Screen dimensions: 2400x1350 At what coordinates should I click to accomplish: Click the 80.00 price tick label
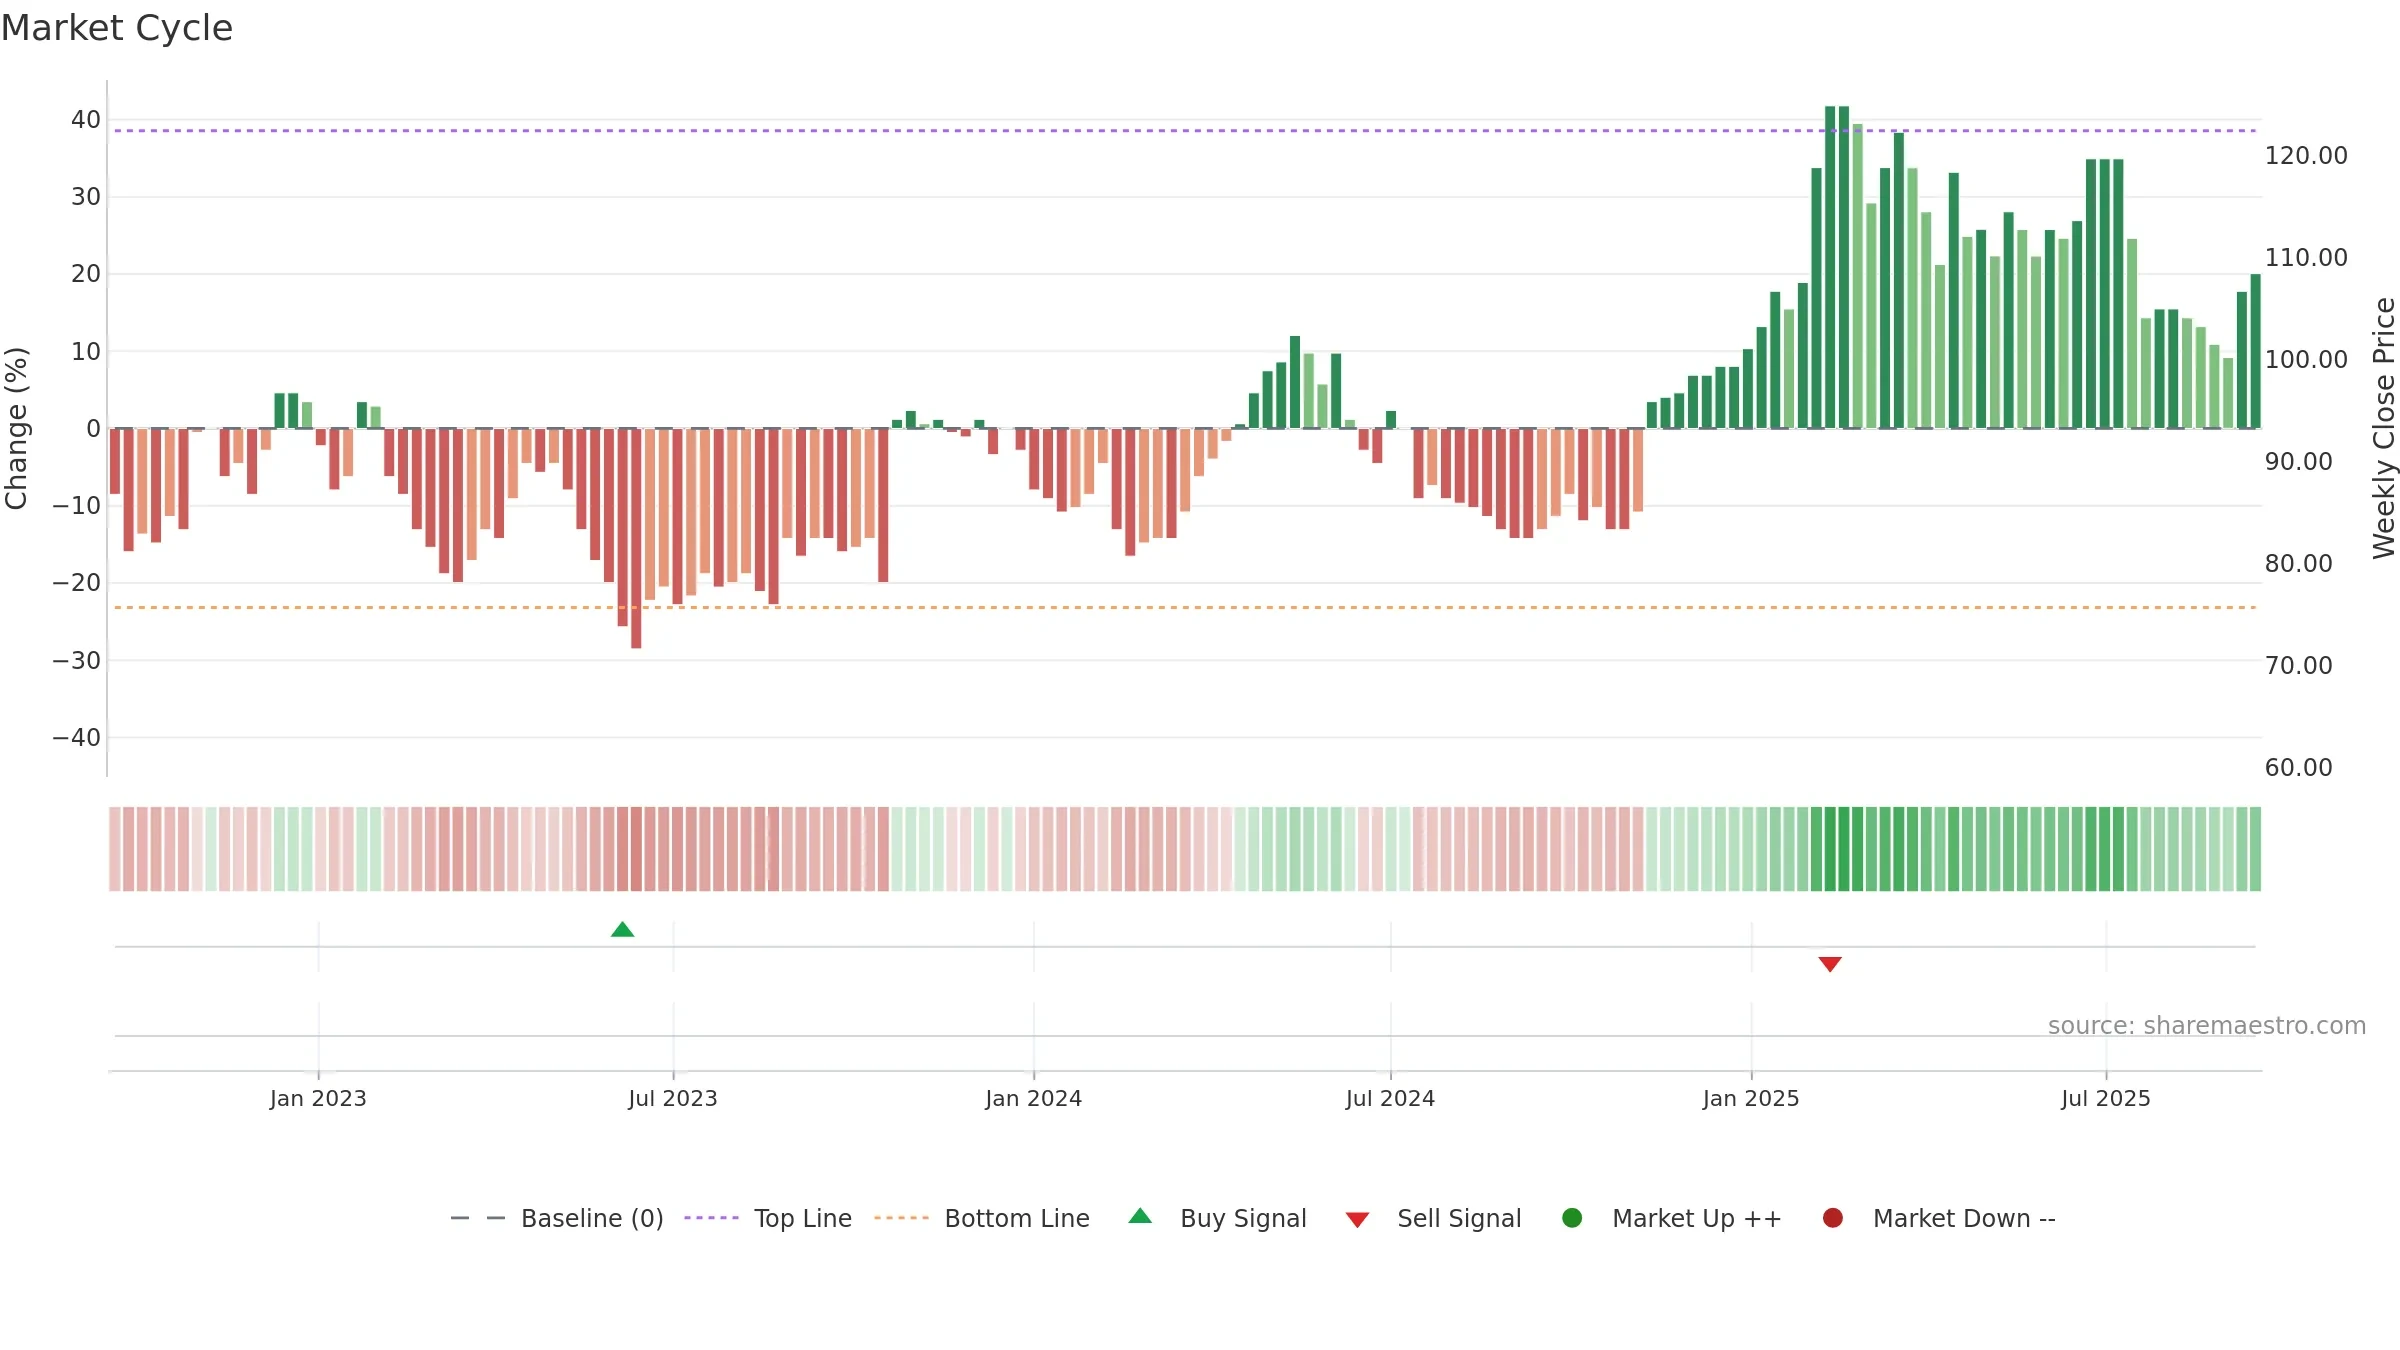(2298, 563)
